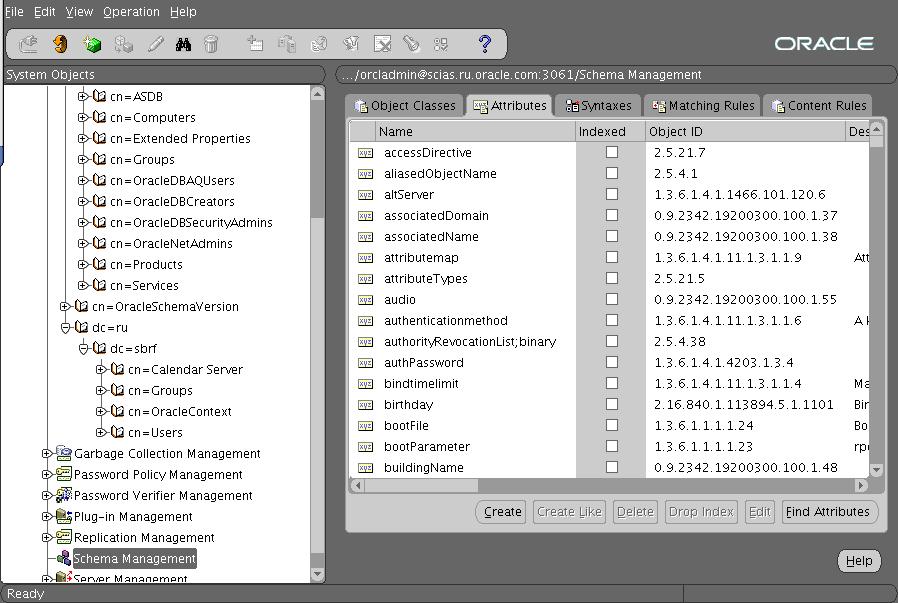Click the Drop Index button

(x=701, y=511)
